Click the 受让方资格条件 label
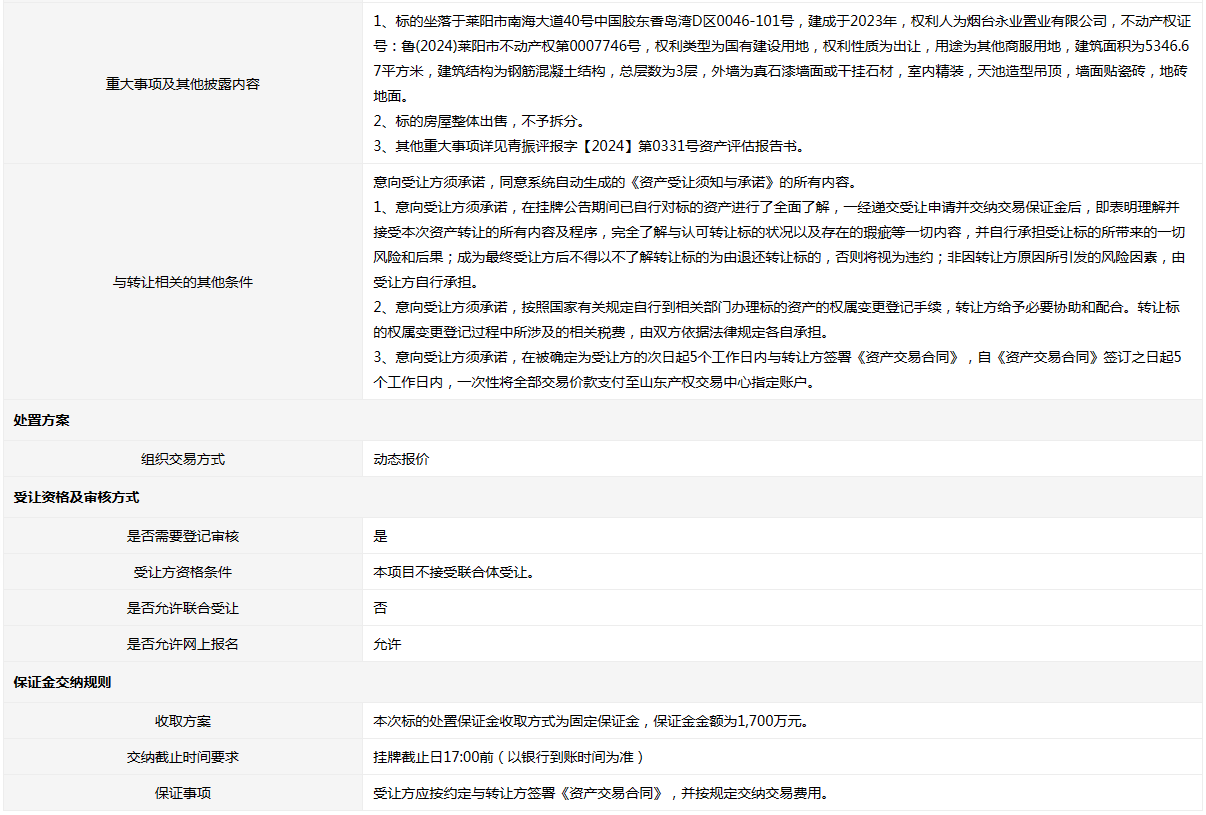The image size is (1206, 815). pos(183,572)
